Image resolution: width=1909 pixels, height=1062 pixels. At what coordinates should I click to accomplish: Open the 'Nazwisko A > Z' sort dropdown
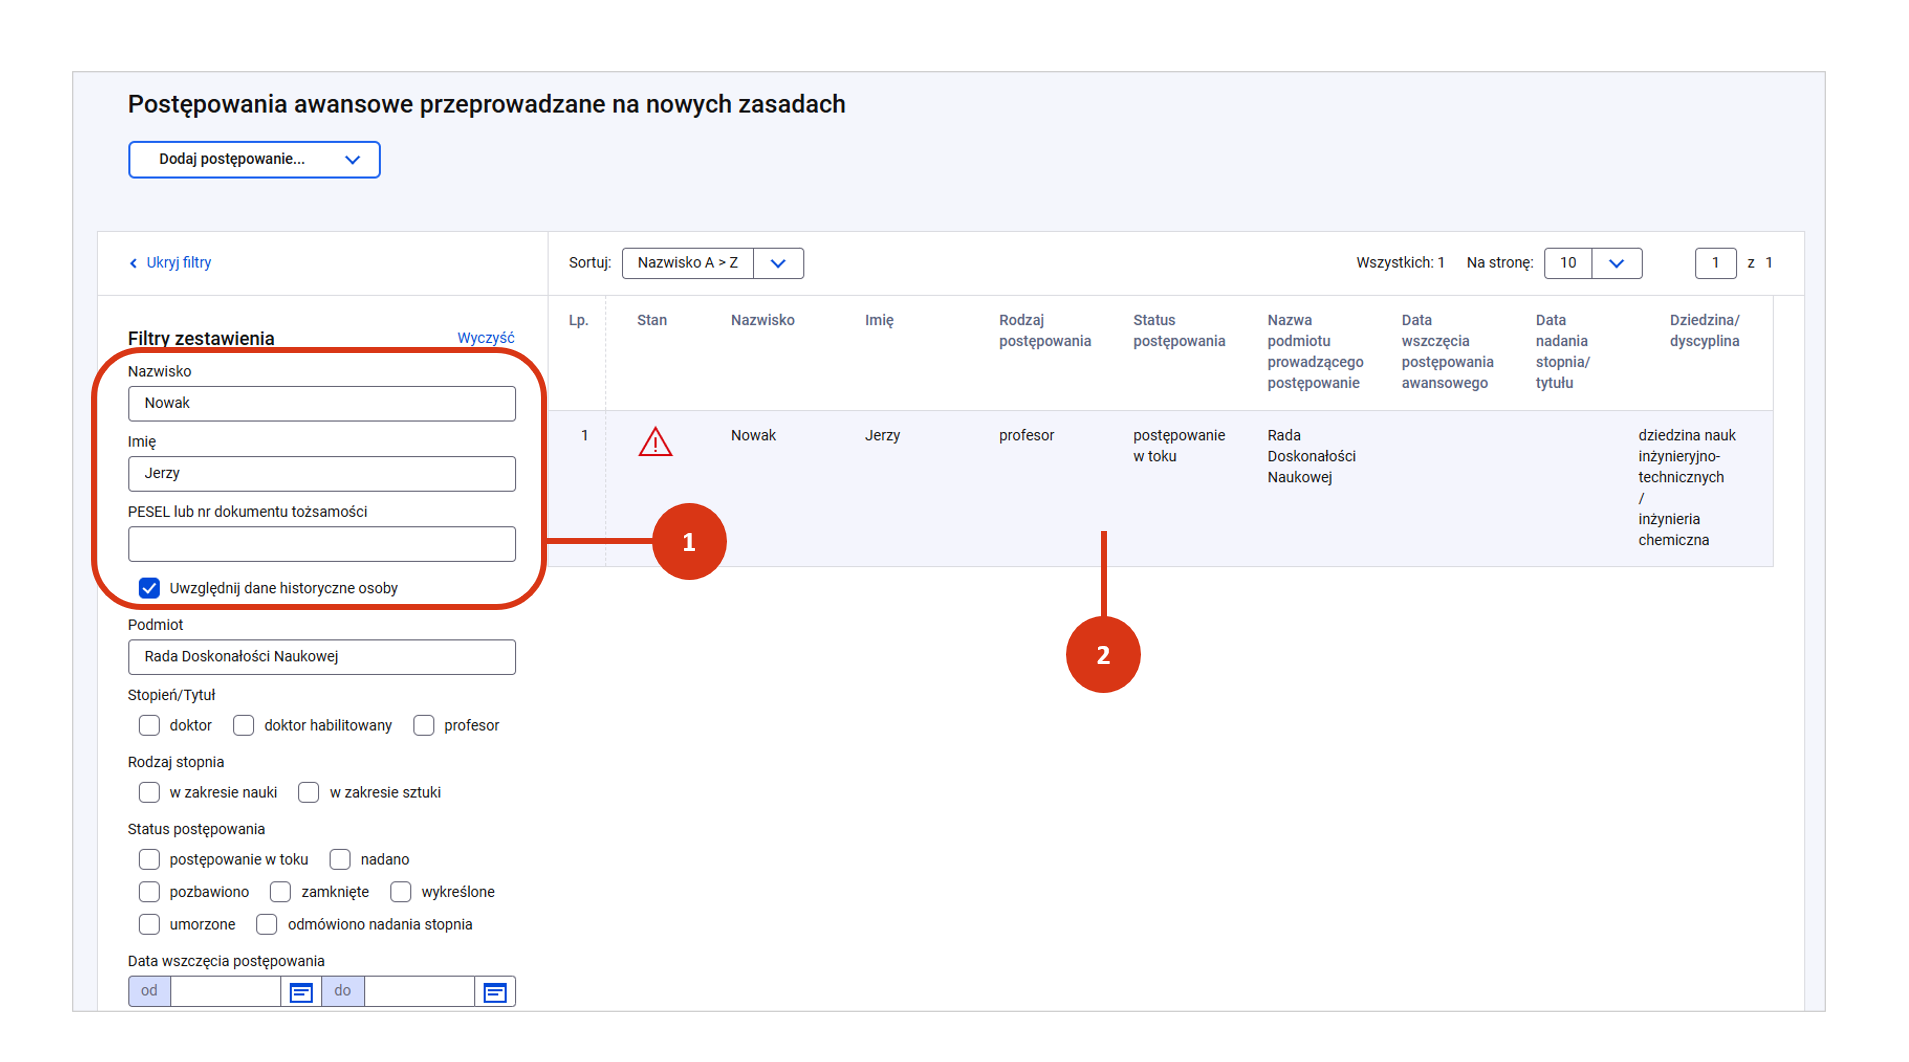712,263
